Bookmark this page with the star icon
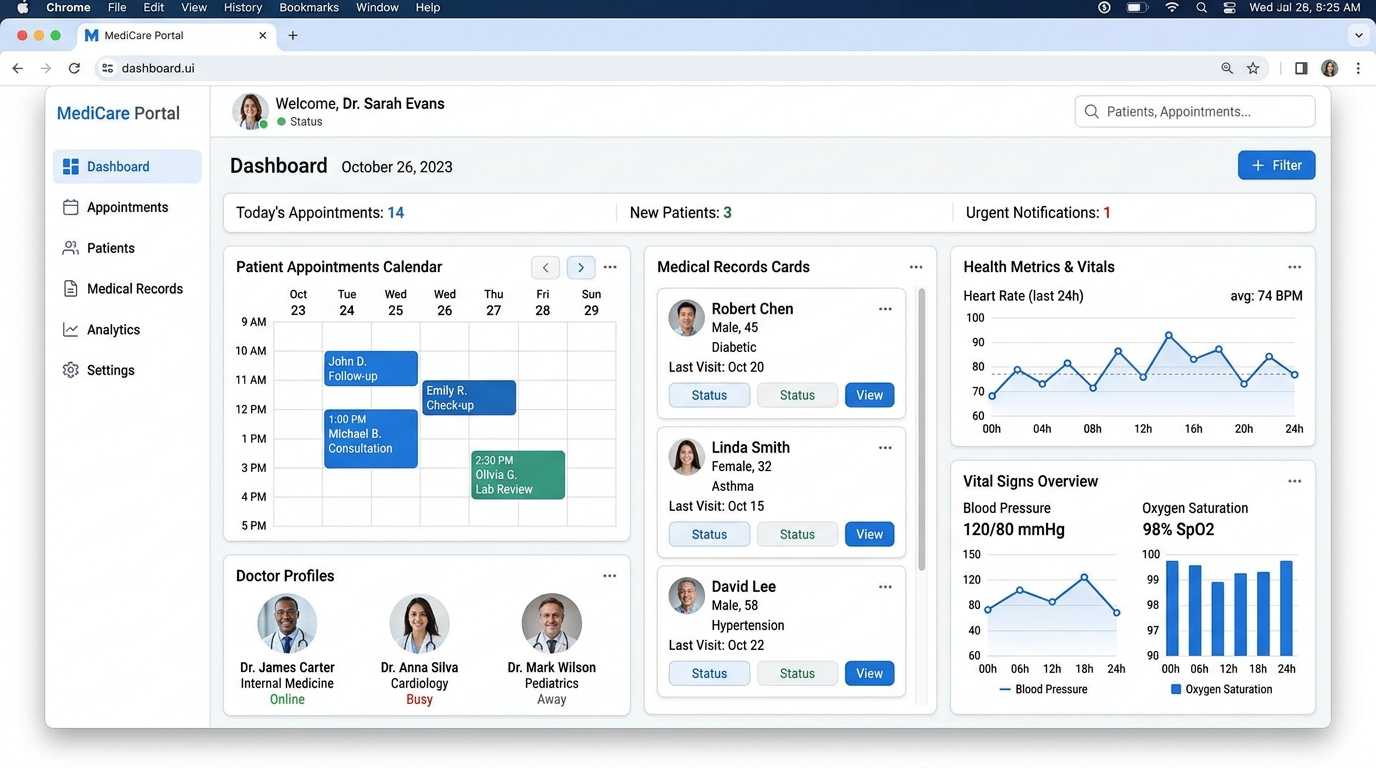Viewport: 1376px width, 768px height. pos(1253,68)
